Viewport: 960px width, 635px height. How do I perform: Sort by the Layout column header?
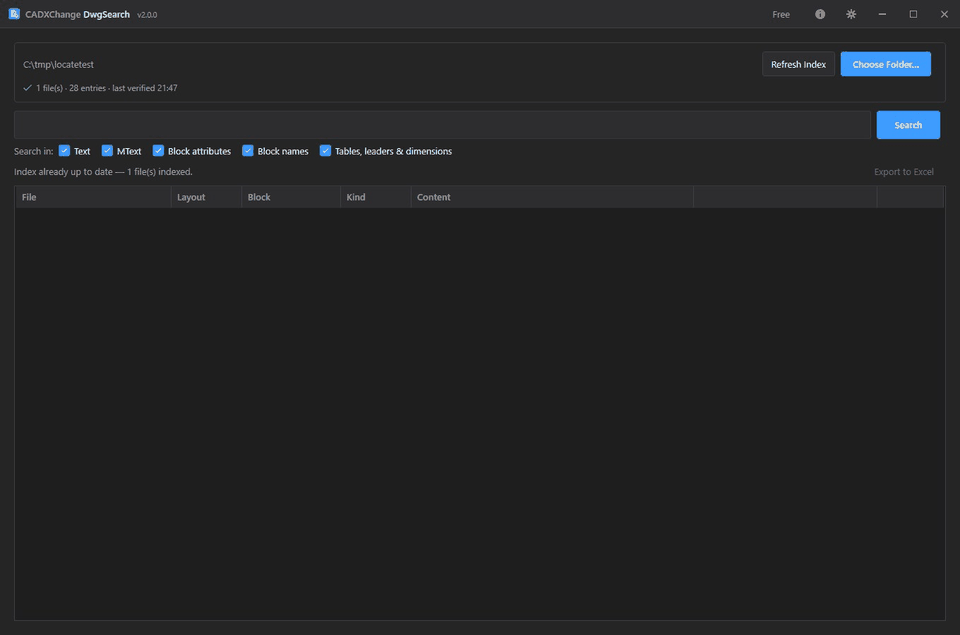coord(206,197)
